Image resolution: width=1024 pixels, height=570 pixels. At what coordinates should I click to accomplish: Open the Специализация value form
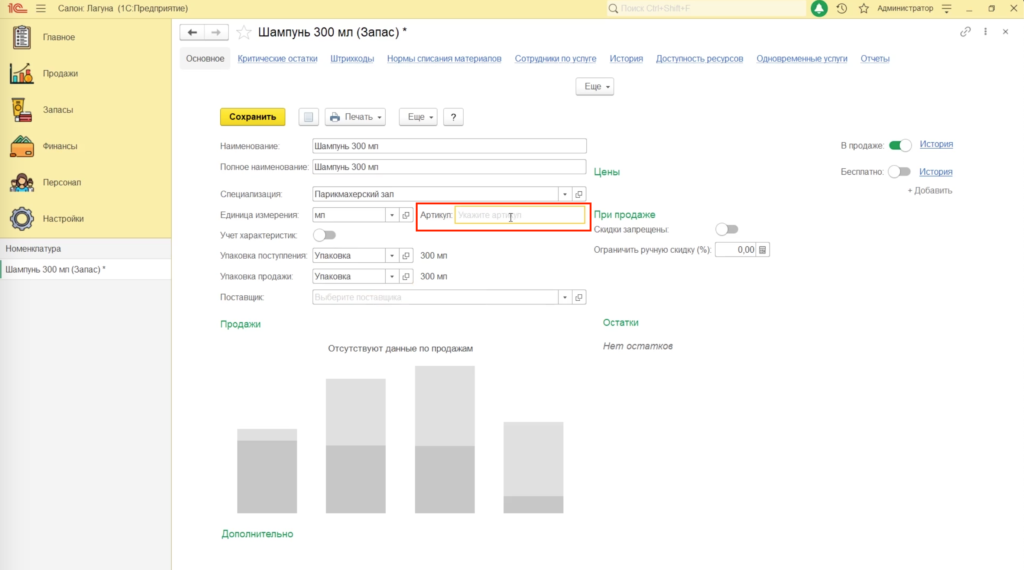[579, 194]
